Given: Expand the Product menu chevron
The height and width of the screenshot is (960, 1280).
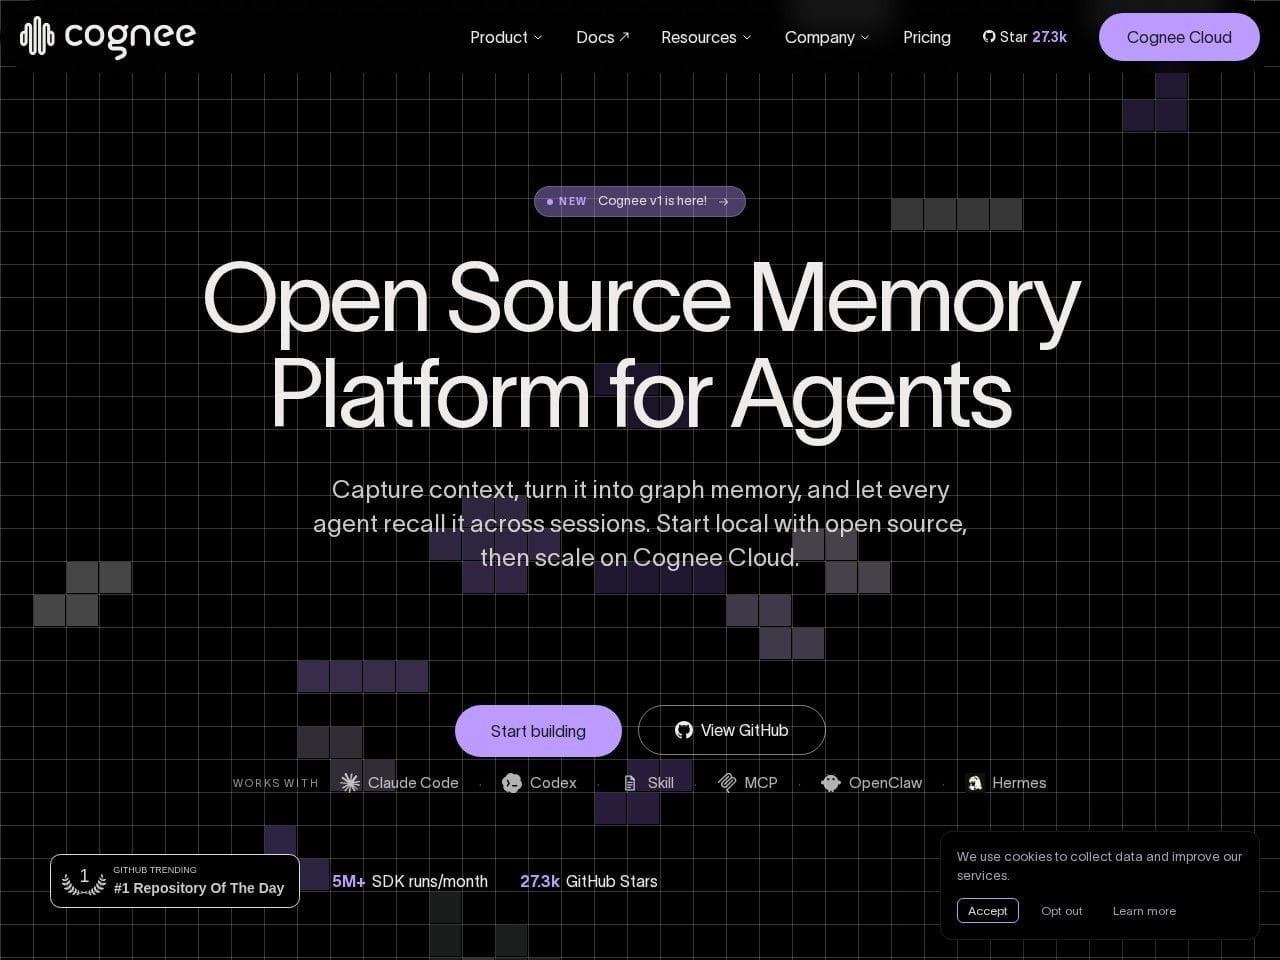Looking at the screenshot, I should point(538,37).
